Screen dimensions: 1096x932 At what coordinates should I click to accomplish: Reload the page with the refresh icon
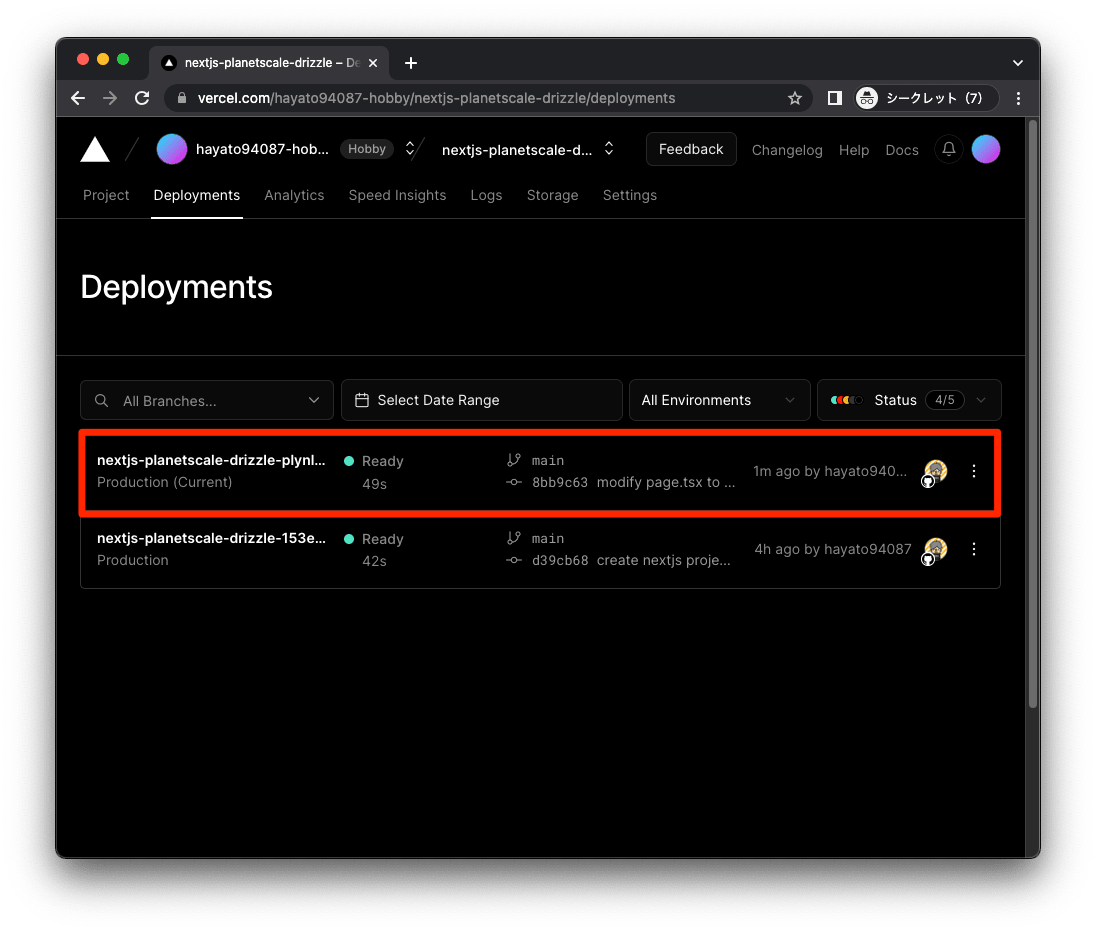click(142, 98)
